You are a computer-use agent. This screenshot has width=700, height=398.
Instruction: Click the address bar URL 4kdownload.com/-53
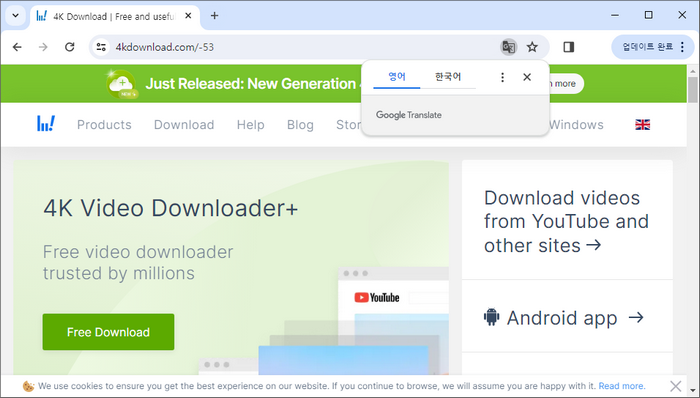[x=165, y=47]
